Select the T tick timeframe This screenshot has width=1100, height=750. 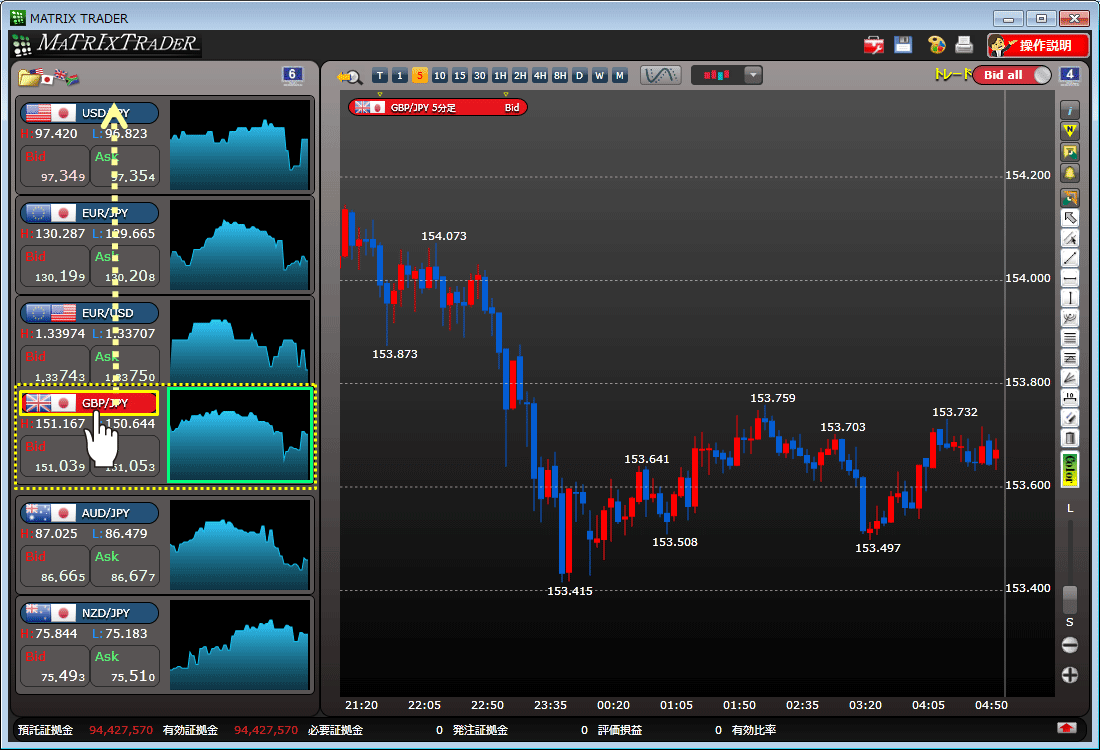tap(380, 76)
